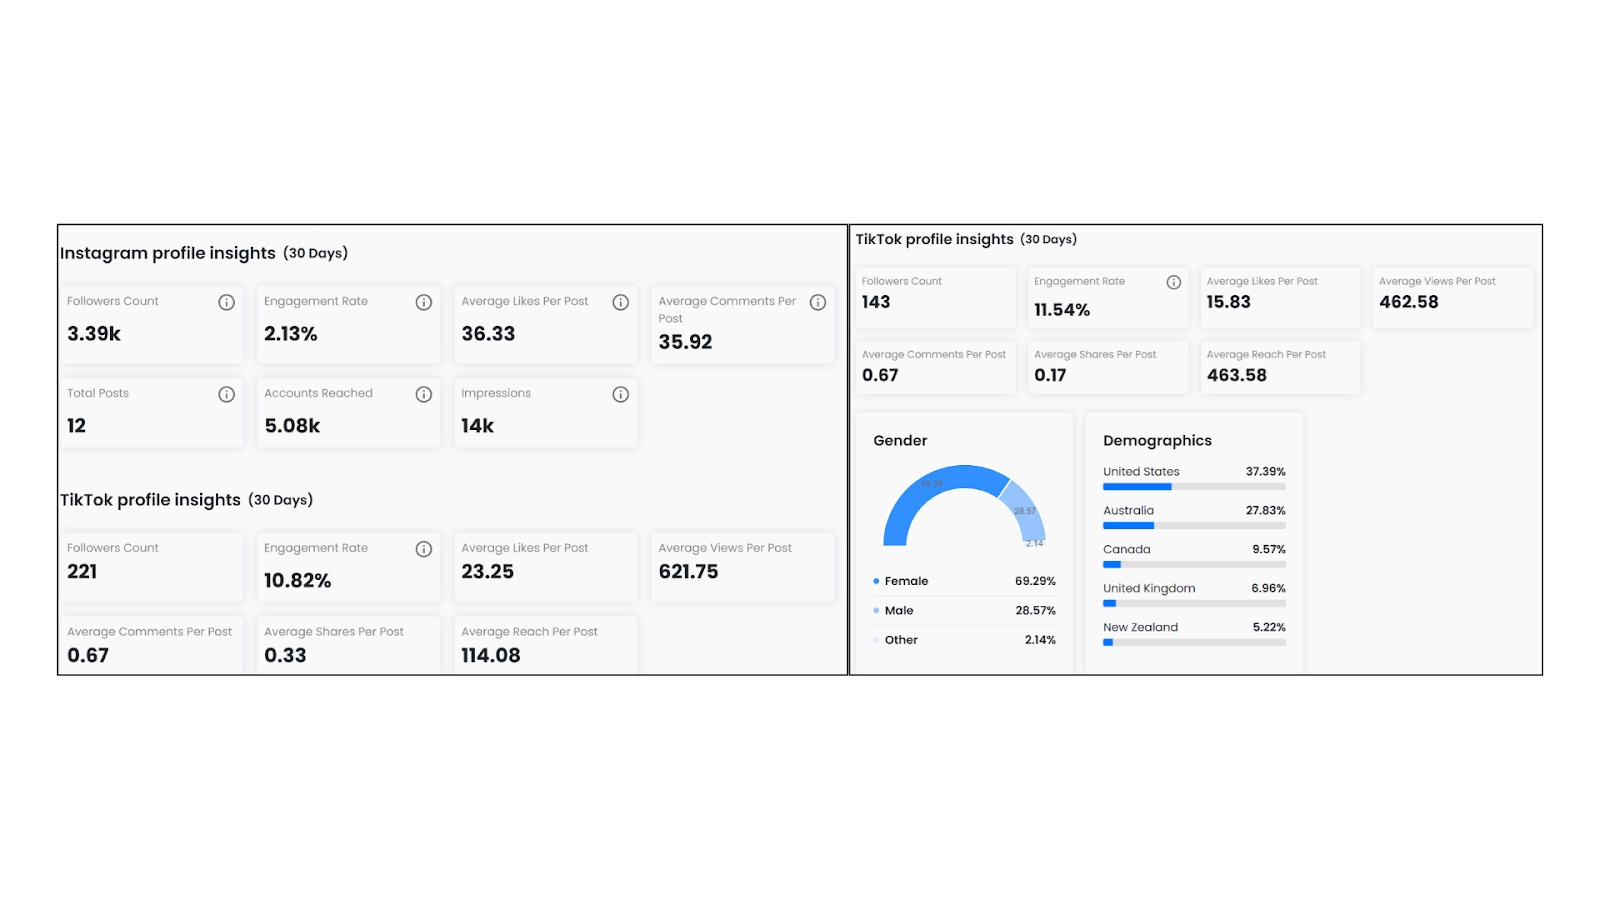
Task: Click info icon on Average Comments Per Post card
Action: click(818, 302)
